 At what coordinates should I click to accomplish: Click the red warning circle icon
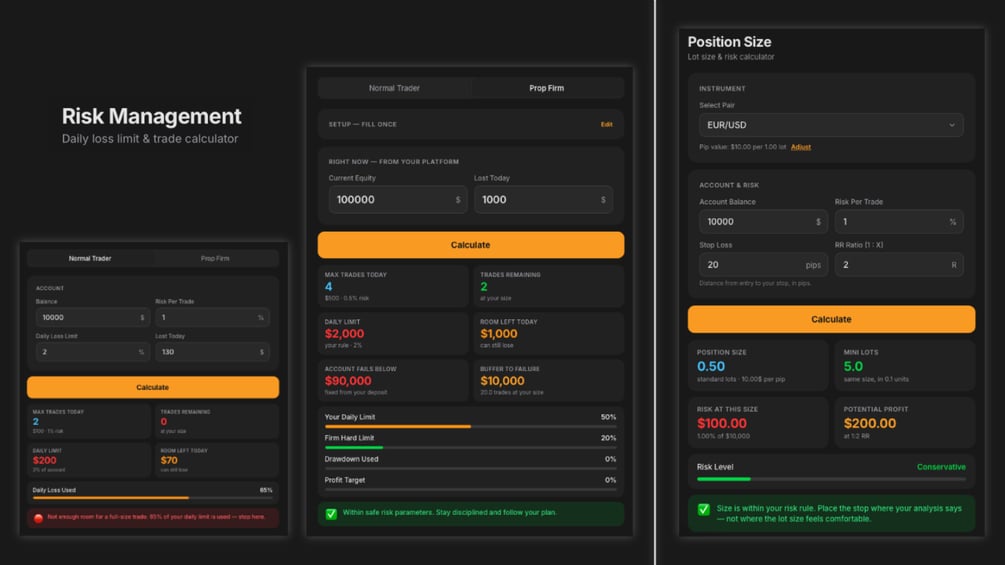pyautogui.click(x=38, y=518)
